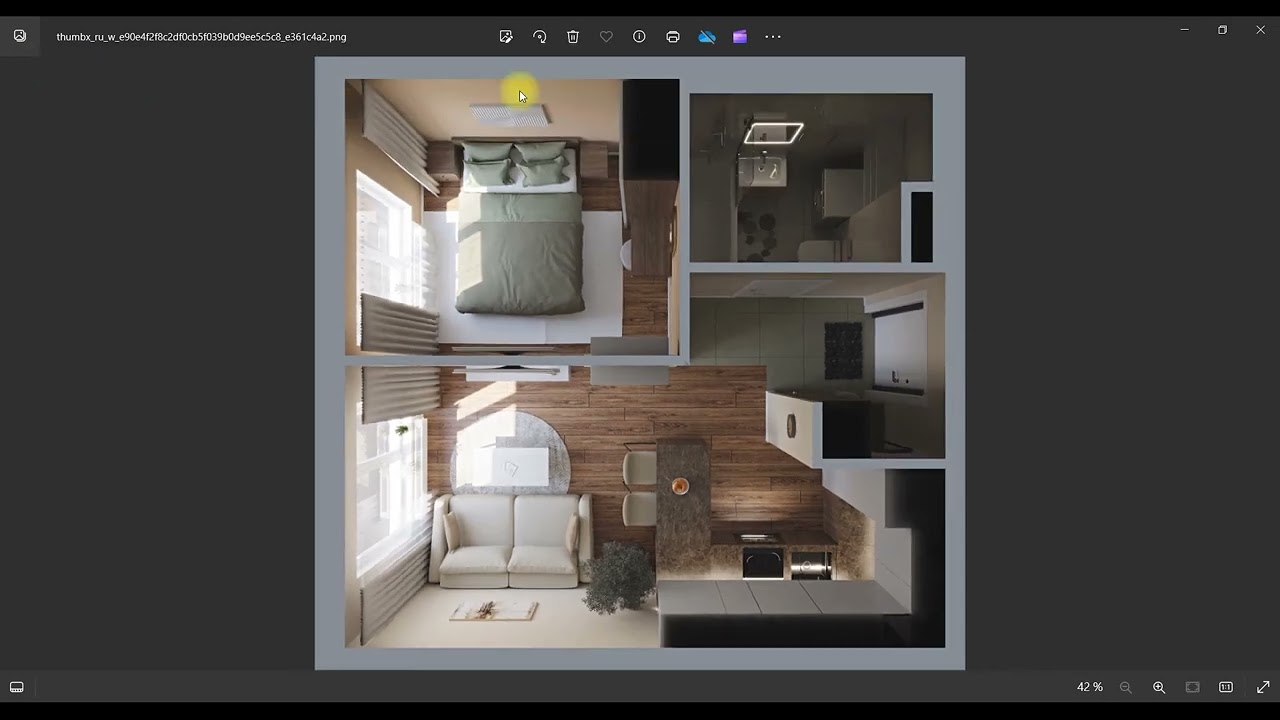Show file info with the info icon
This screenshot has height=720, width=1280.
coord(639,37)
